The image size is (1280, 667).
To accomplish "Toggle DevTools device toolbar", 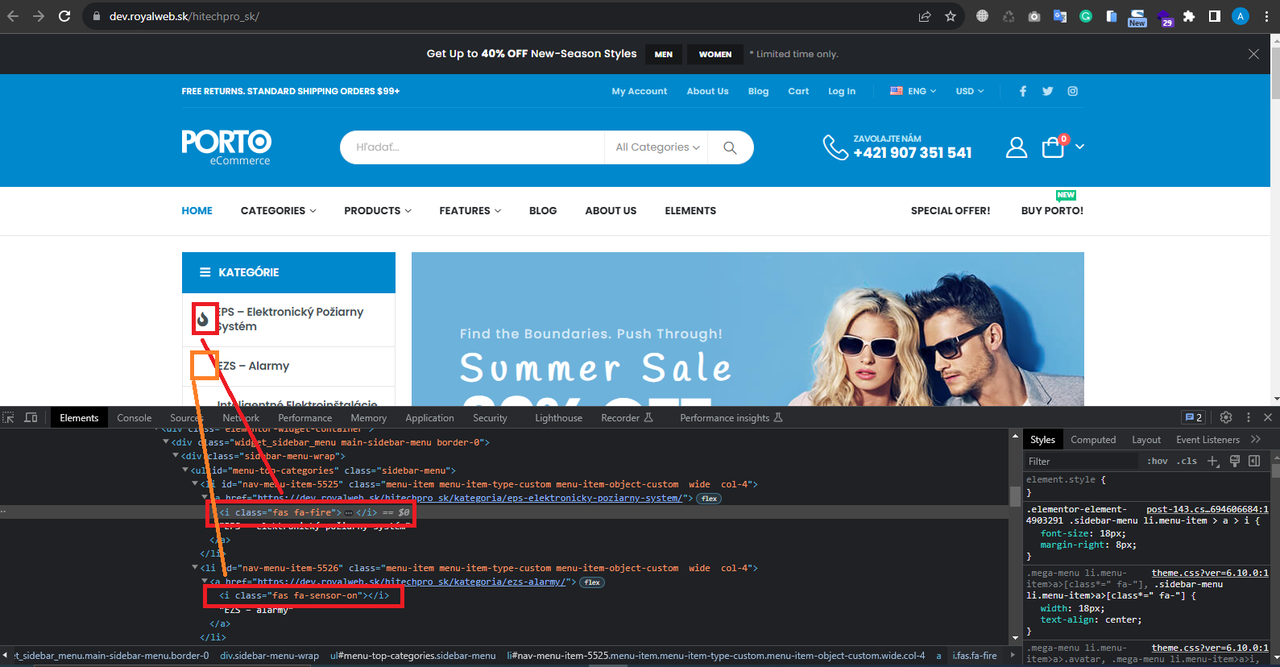I will (31, 418).
